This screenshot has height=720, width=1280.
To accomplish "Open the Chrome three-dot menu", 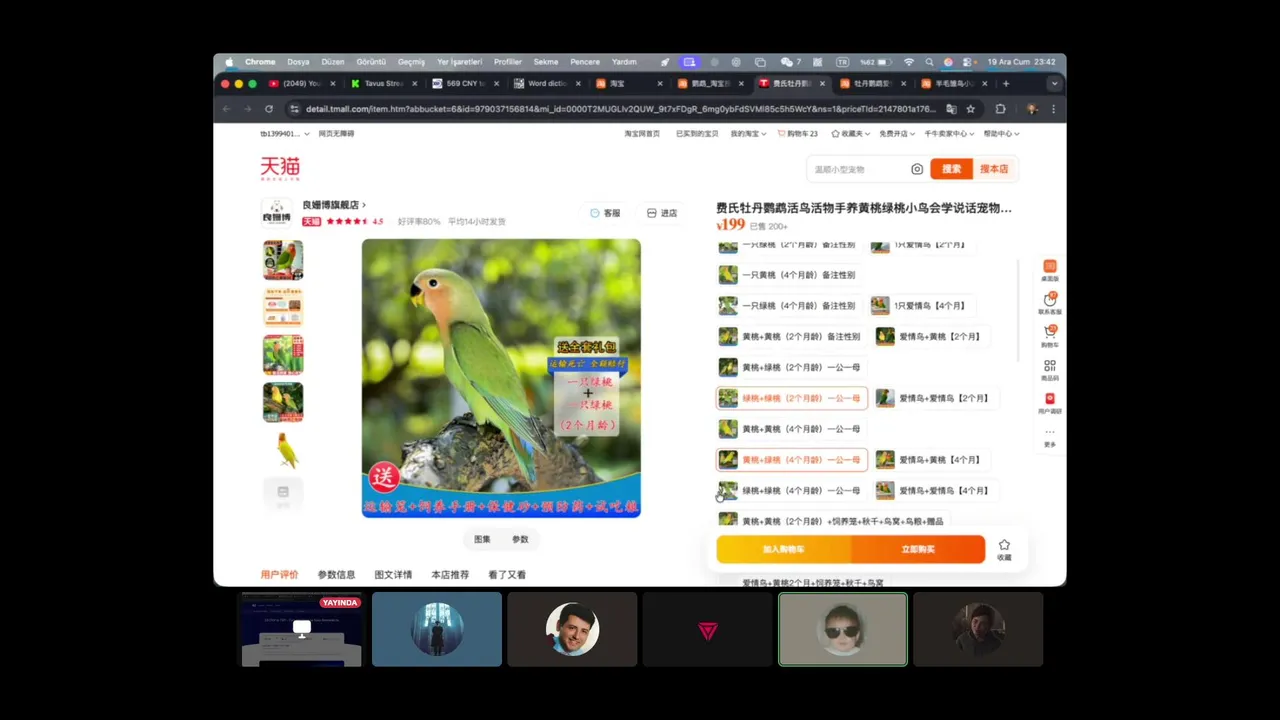I will click(x=1053, y=109).
